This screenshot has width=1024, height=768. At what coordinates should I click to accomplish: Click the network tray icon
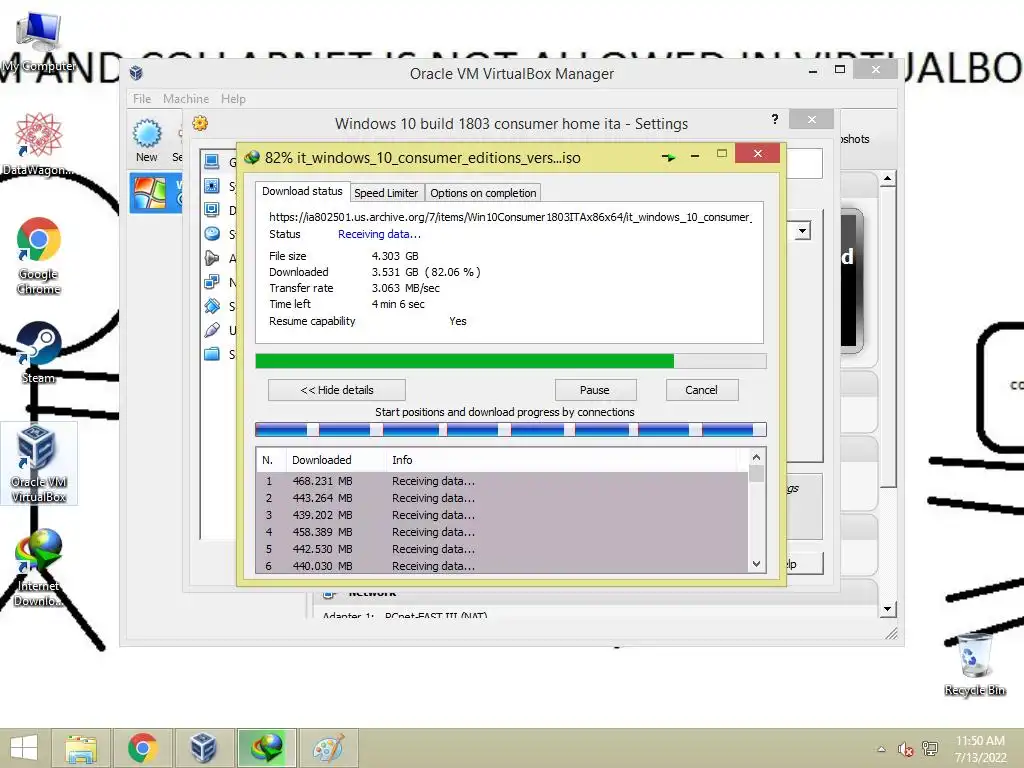coord(930,748)
